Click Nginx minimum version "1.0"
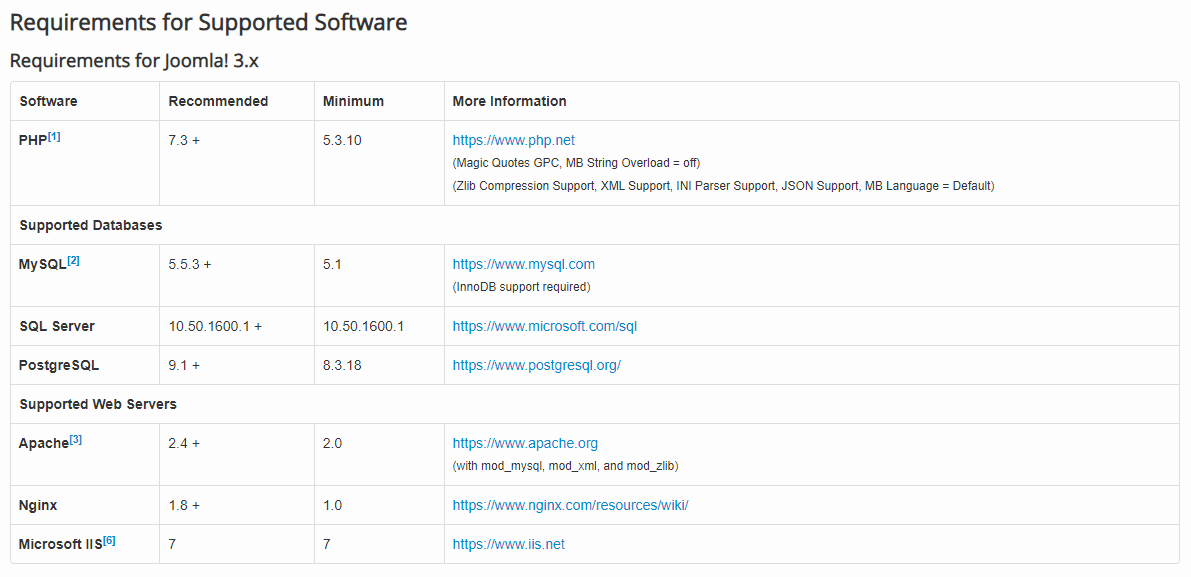The height and width of the screenshot is (577, 1191). pos(332,506)
